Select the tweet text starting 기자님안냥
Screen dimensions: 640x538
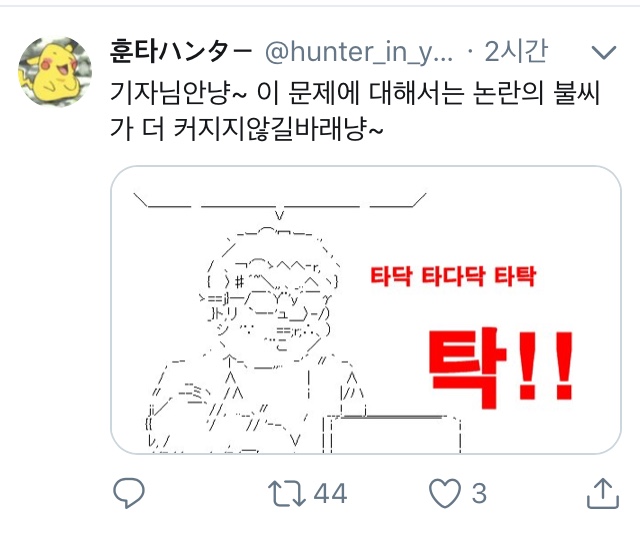coord(354,110)
